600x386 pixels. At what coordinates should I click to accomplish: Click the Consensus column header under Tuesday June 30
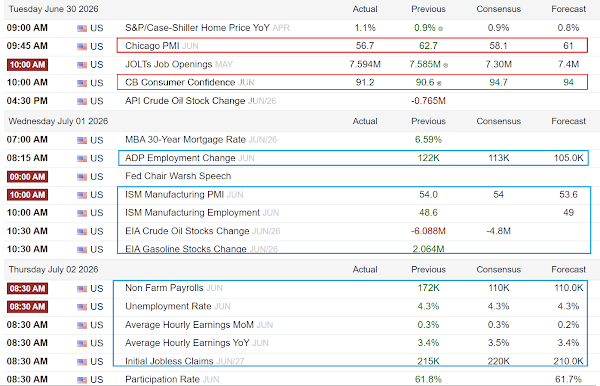(x=499, y=9)
